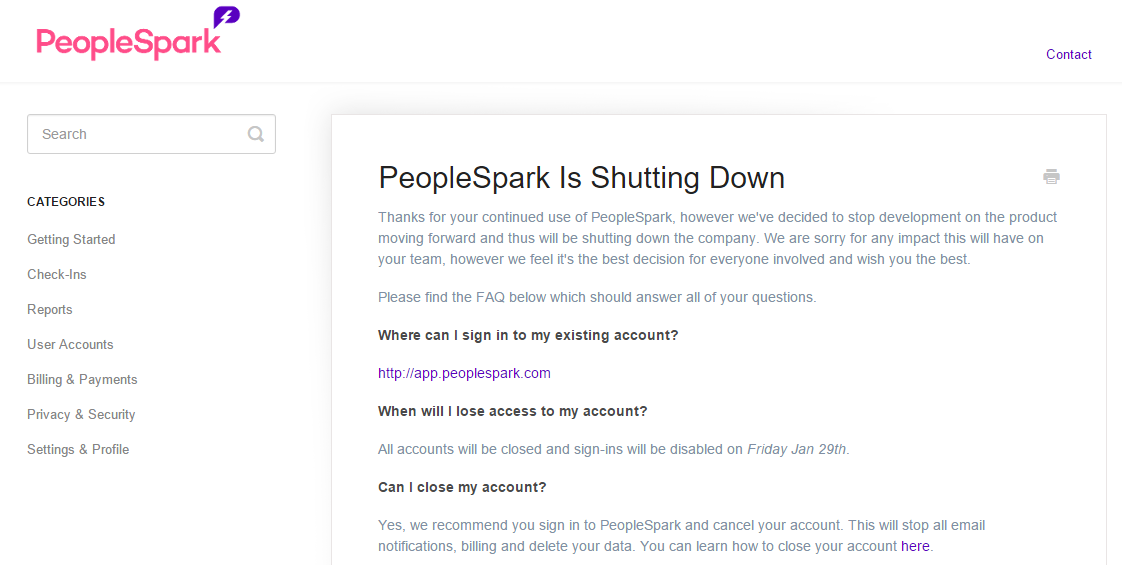Image resolution: width=1122 pixels, height=565 pixels.
Task: Click the "PeopleSpark Is Shutting Down" article title
Action: [x=581, y=178]
